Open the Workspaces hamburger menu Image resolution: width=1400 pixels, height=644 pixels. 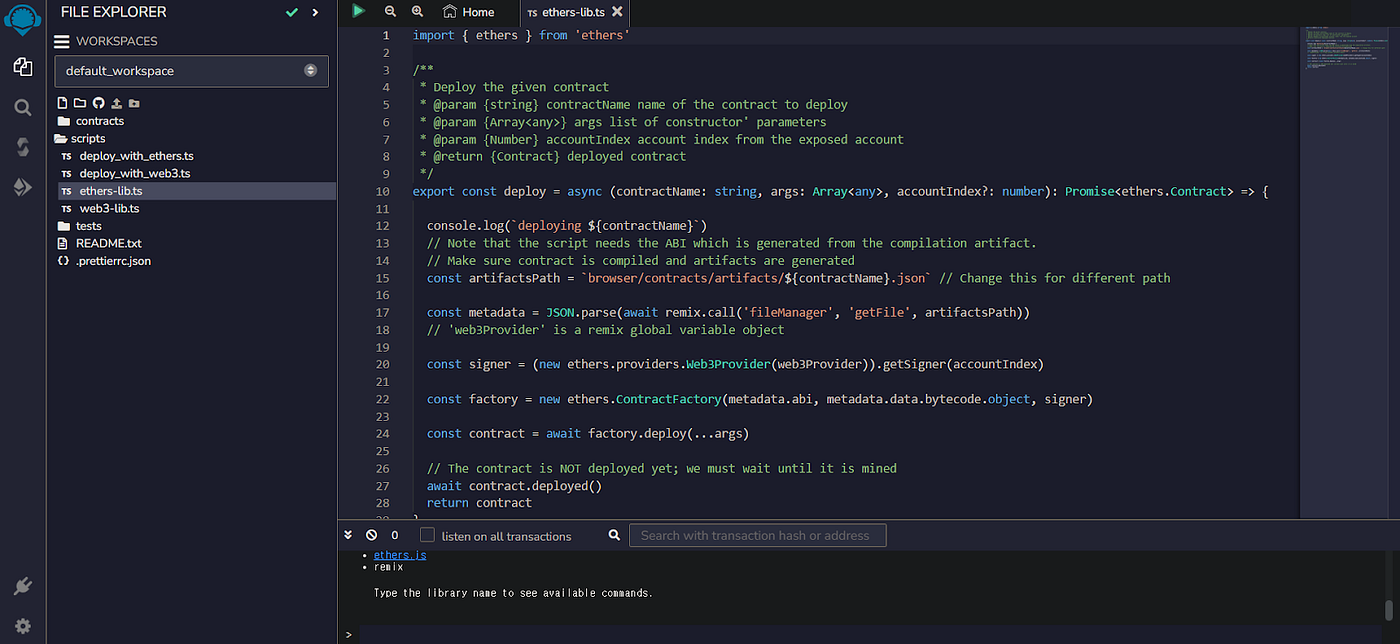[62, 41]
